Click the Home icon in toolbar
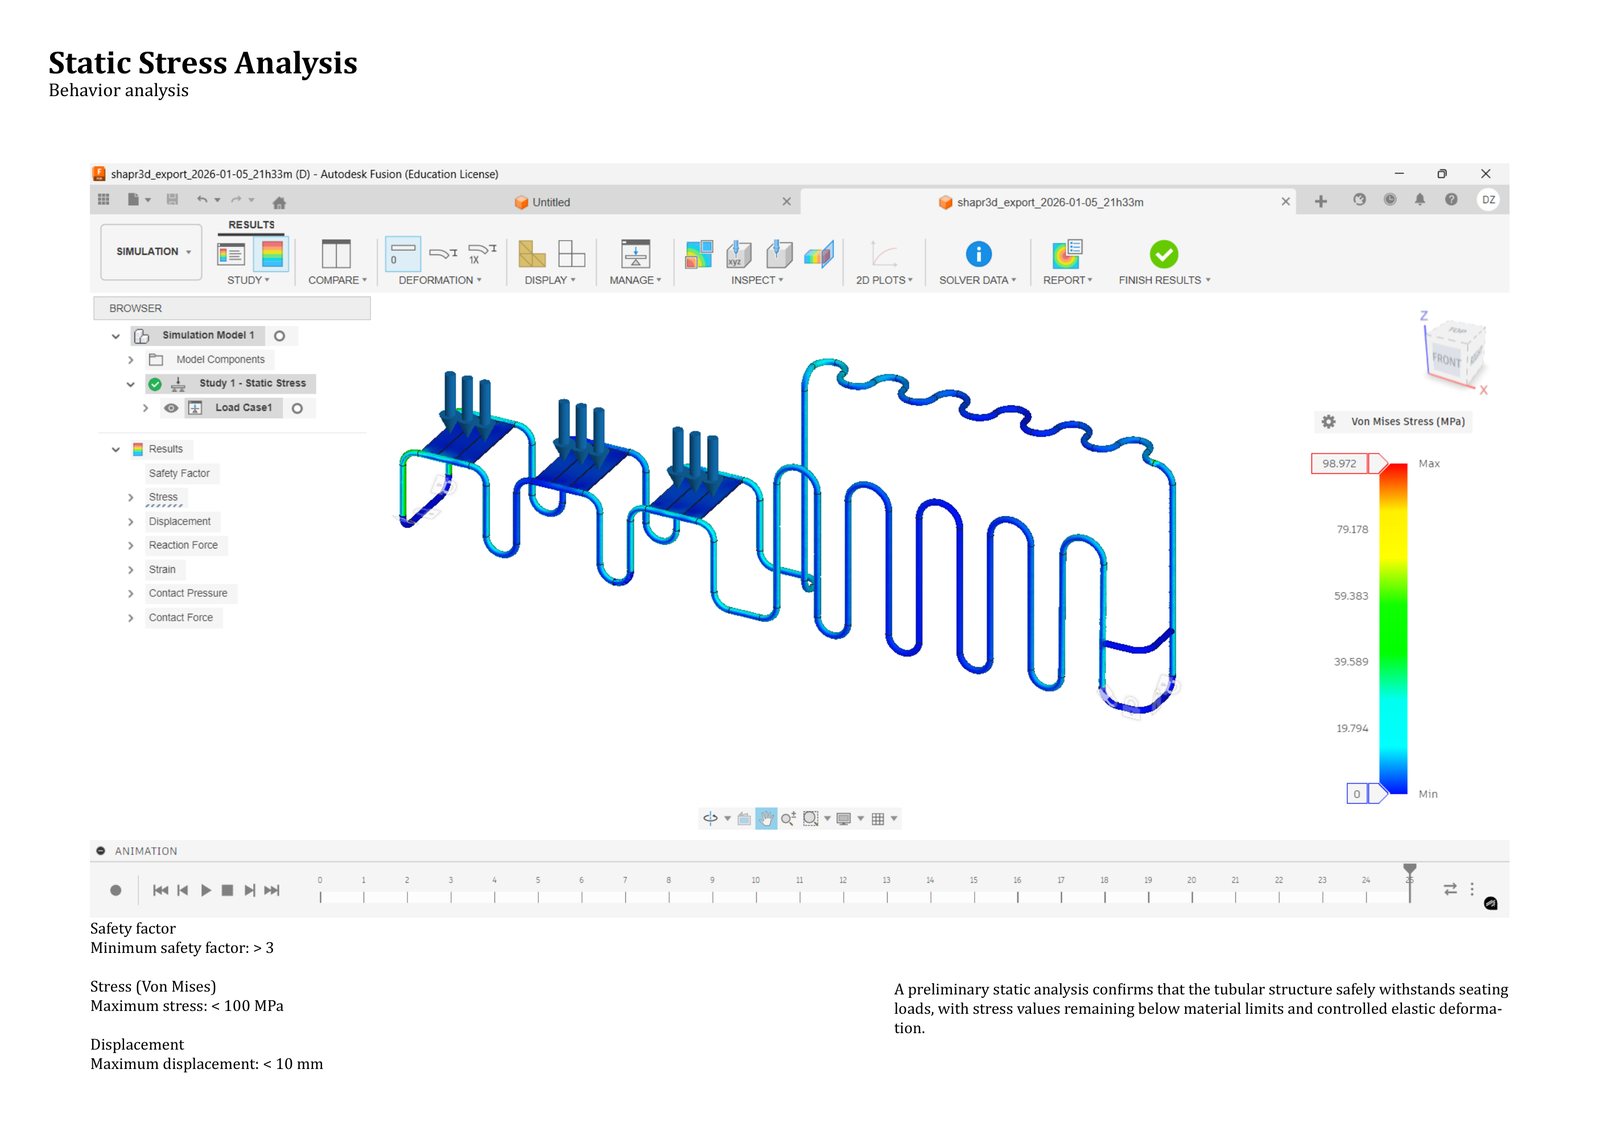The height and width of the screenshot is (1131, 1600). point(279,202)
